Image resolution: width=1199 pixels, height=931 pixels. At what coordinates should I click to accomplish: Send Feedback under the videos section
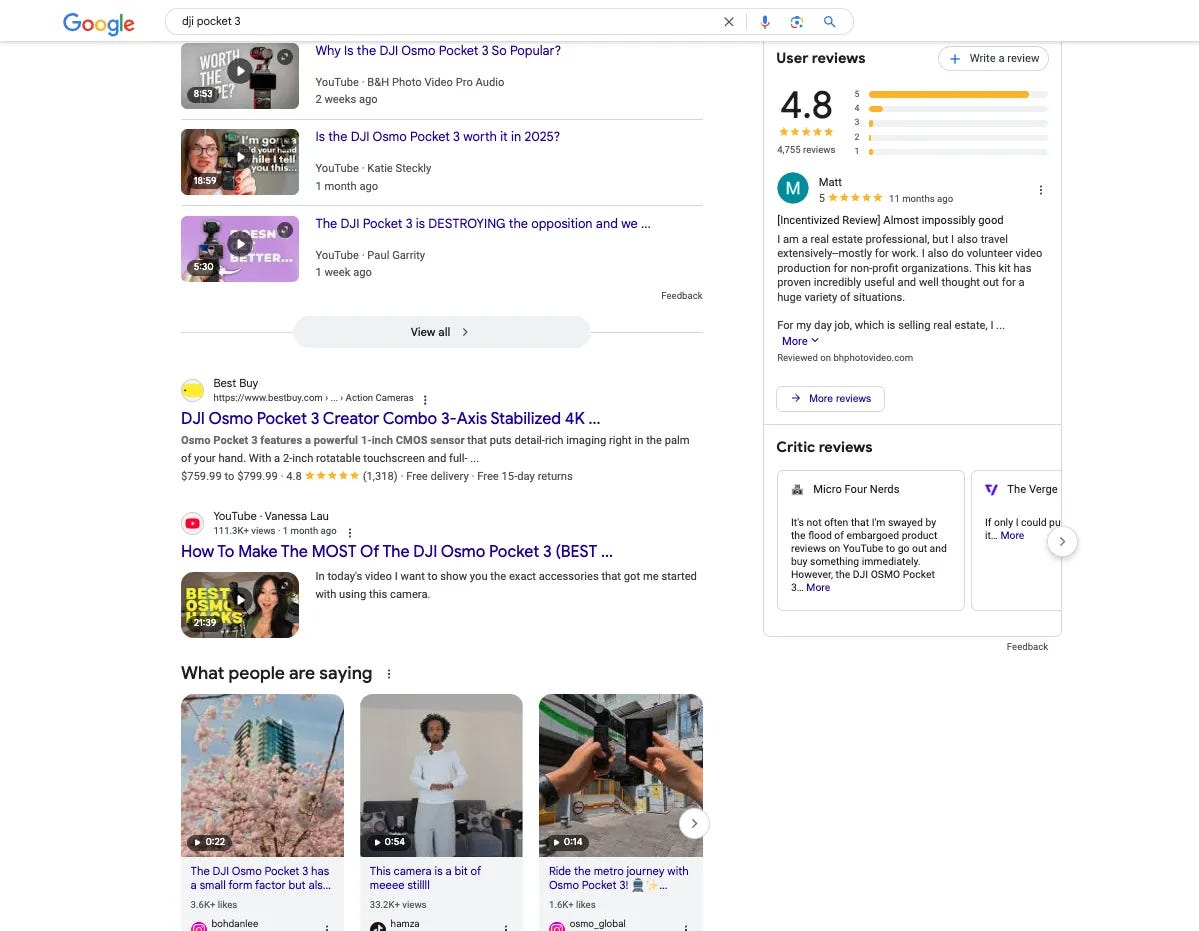point(681,296)
